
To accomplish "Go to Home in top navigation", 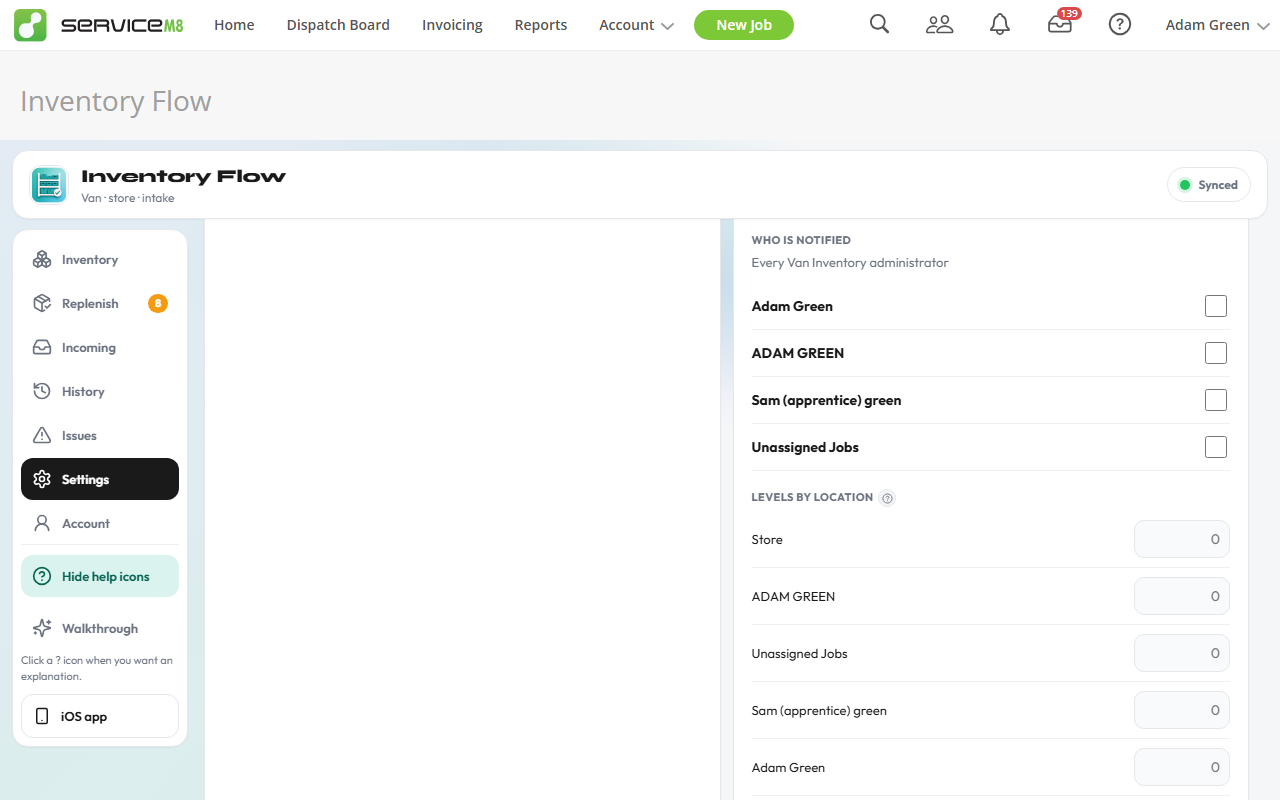I will [x=234, y=25].
